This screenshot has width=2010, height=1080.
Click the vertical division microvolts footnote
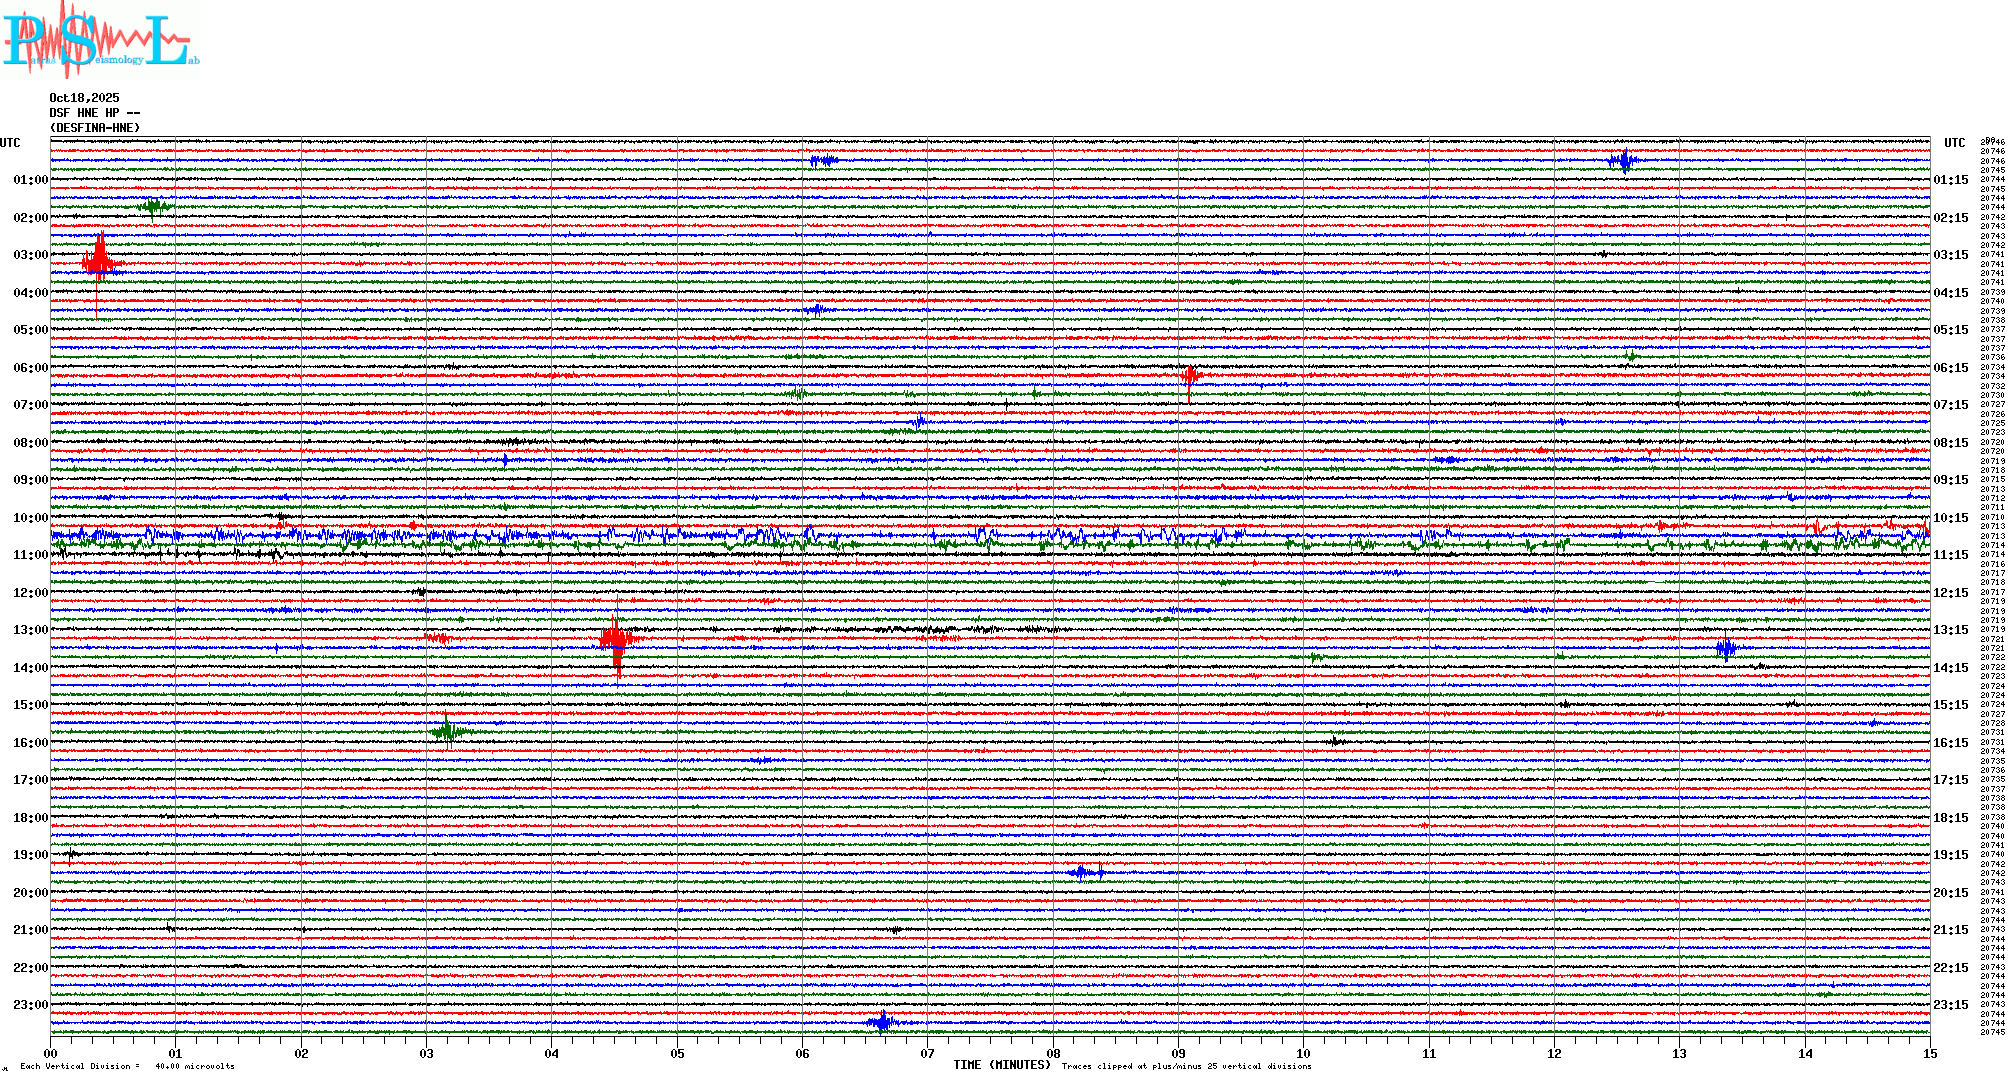pyautogui.click(x=127, y=1066)
